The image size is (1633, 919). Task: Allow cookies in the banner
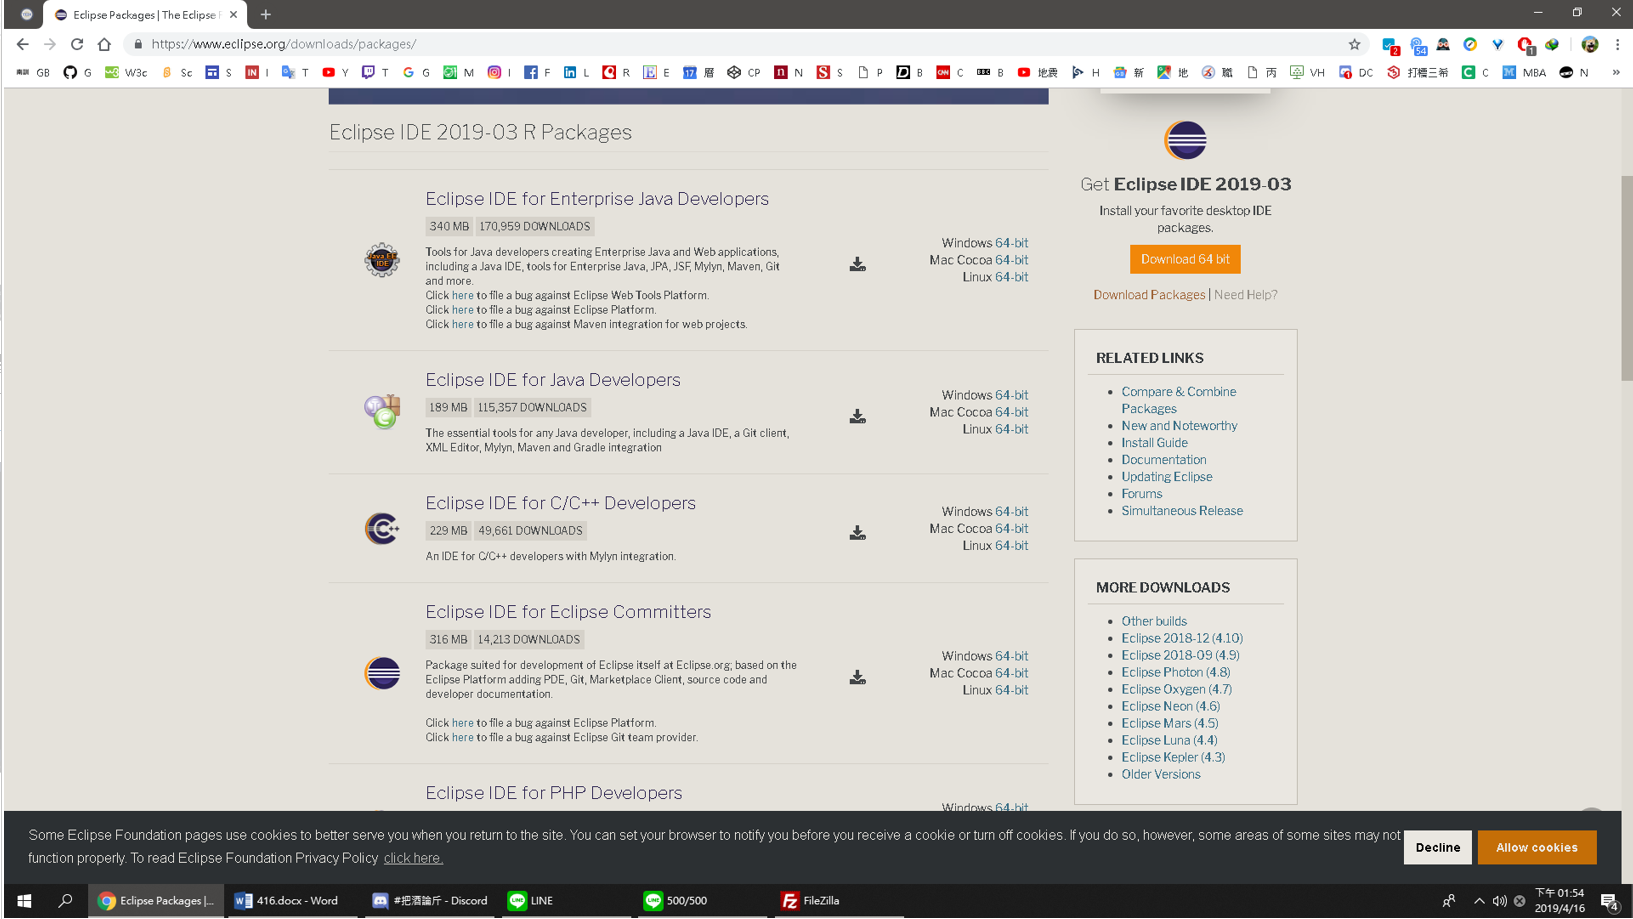[x=1536, y=847]
